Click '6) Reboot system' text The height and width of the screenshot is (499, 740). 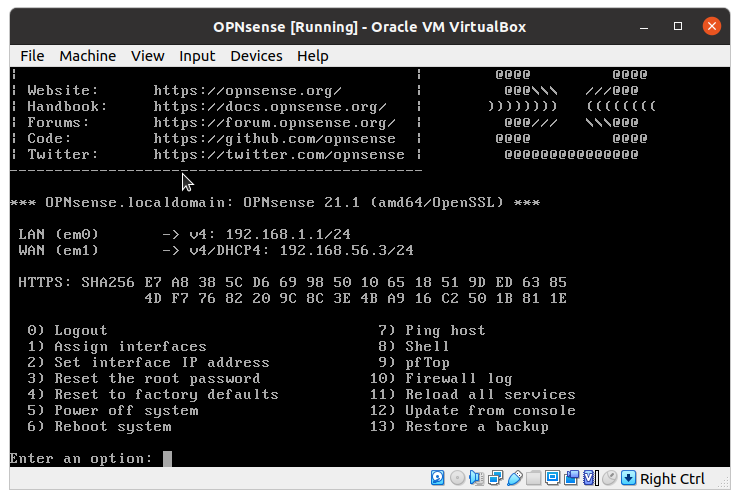[99, 426]
